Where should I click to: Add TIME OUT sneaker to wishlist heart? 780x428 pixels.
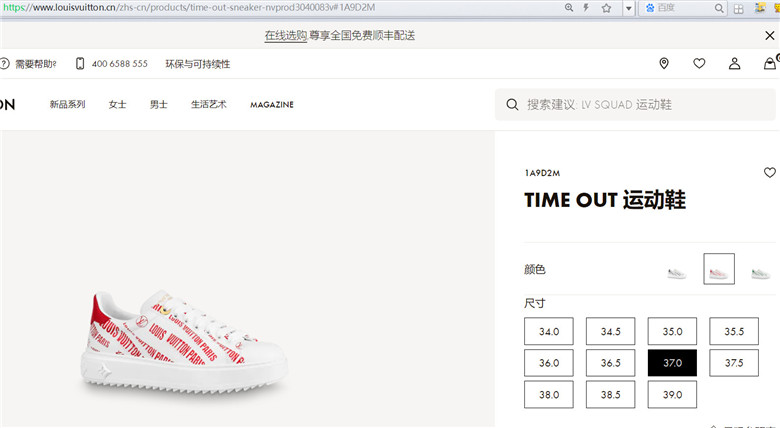(770, 172)
